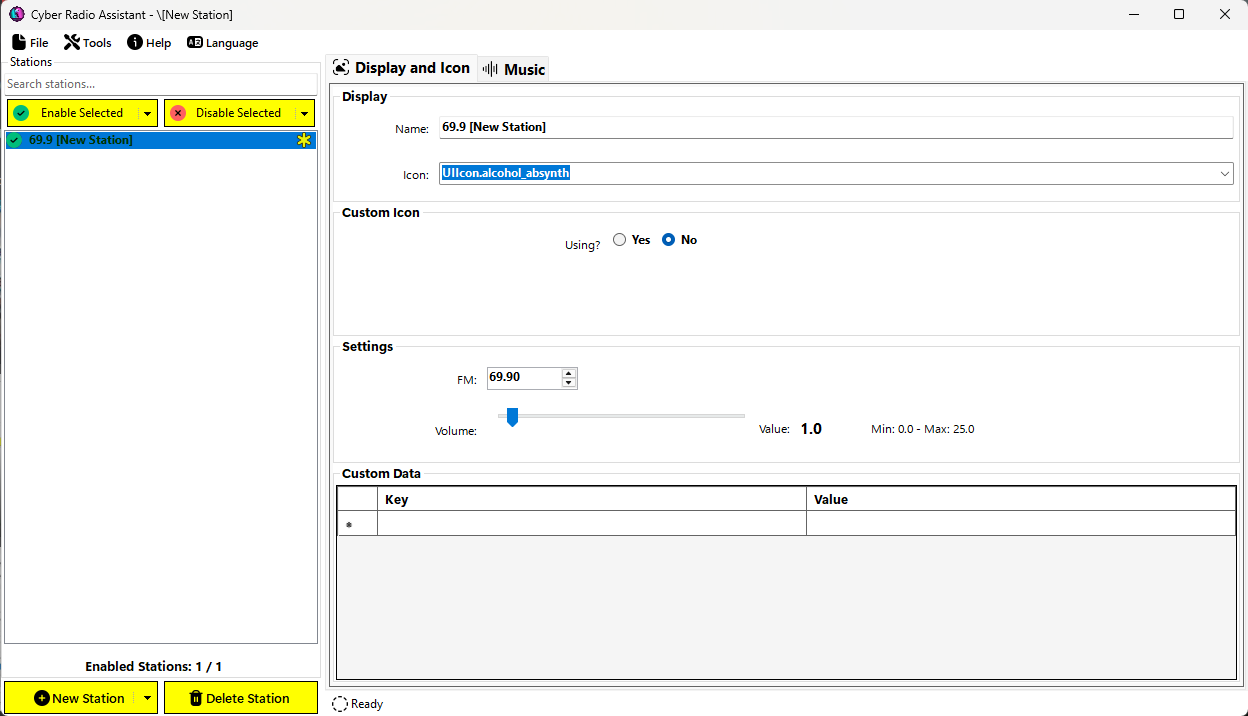Expand the Enable Selected dropdown arrow
Image resolution: width=1248 pixels, height=716 pixels.
[147, 113]
